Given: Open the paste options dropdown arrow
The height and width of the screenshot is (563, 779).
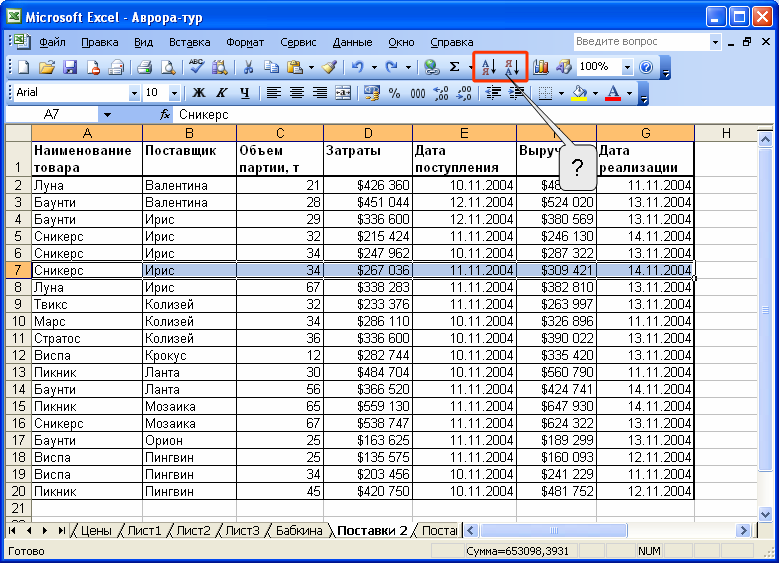Looking at the screenshot, I should [x=312, y=67].
